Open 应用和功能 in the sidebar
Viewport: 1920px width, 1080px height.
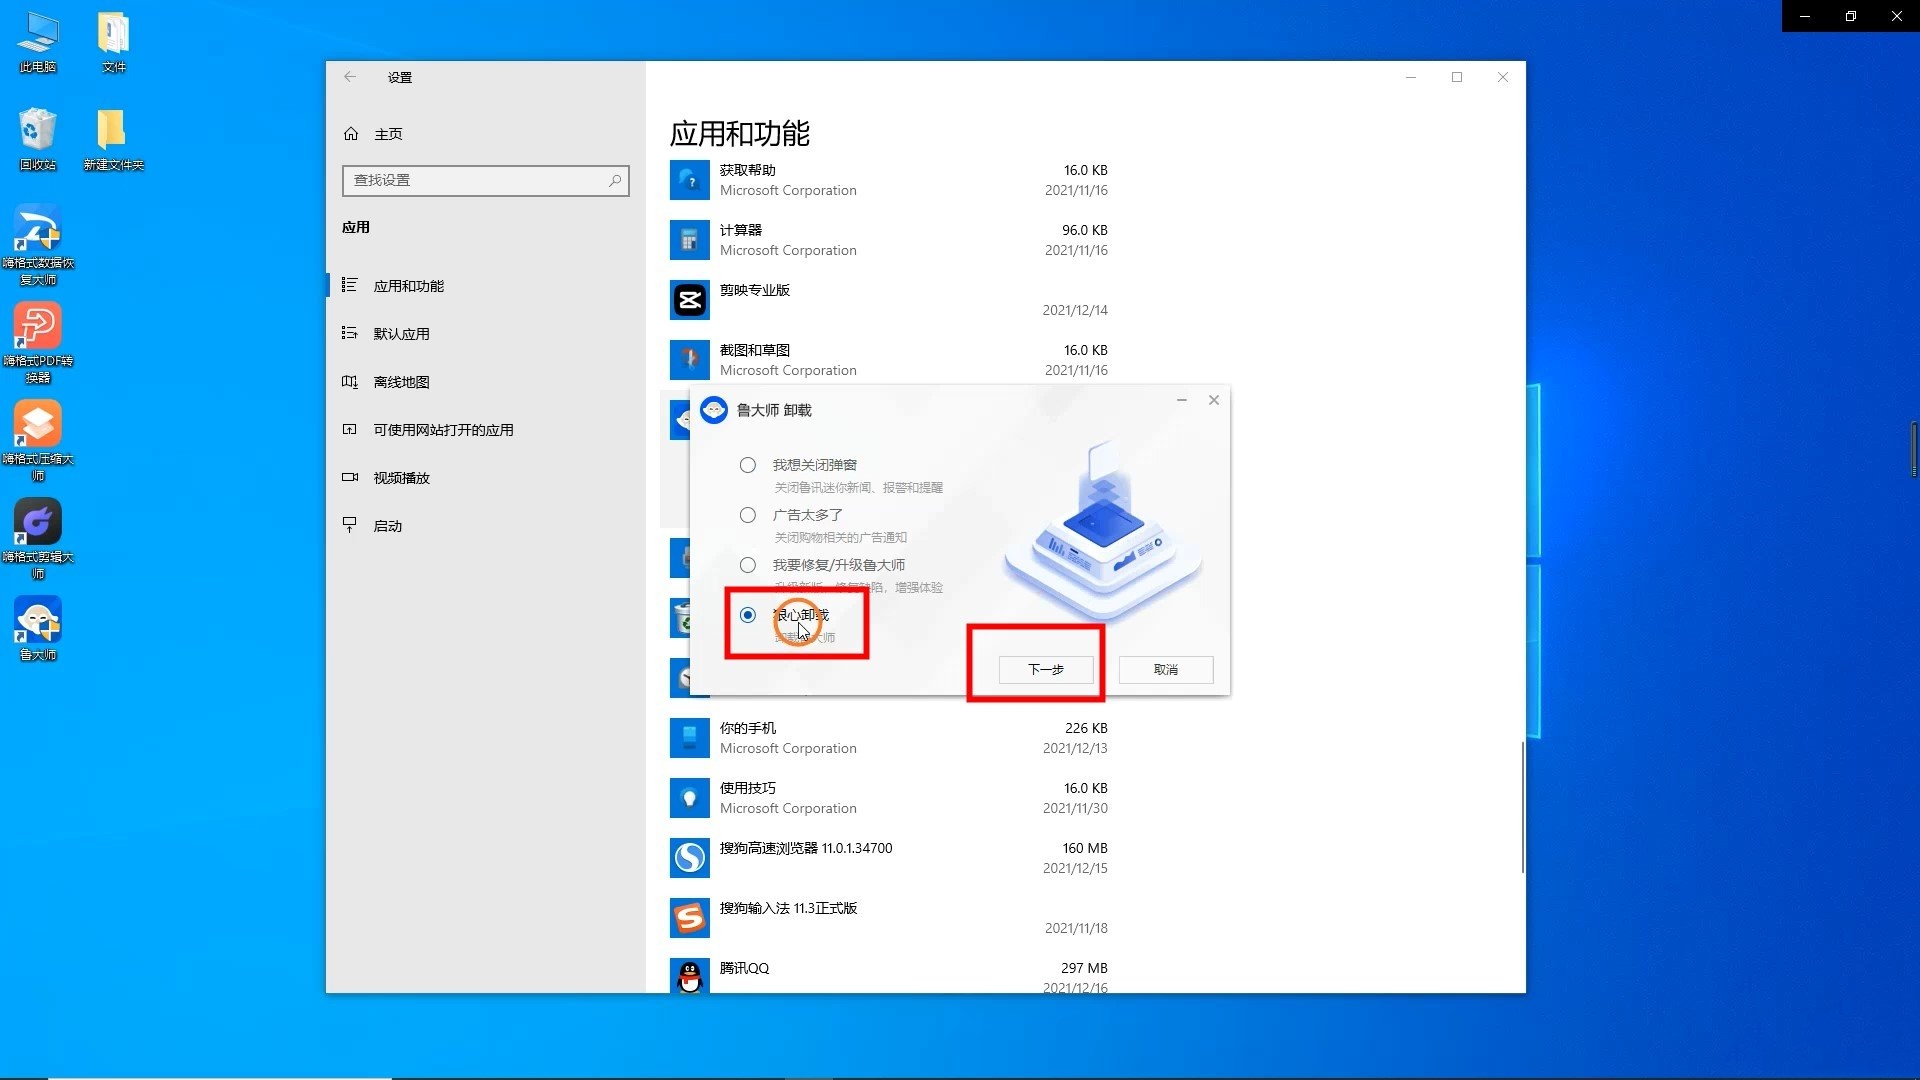click(x=485, y=286)
